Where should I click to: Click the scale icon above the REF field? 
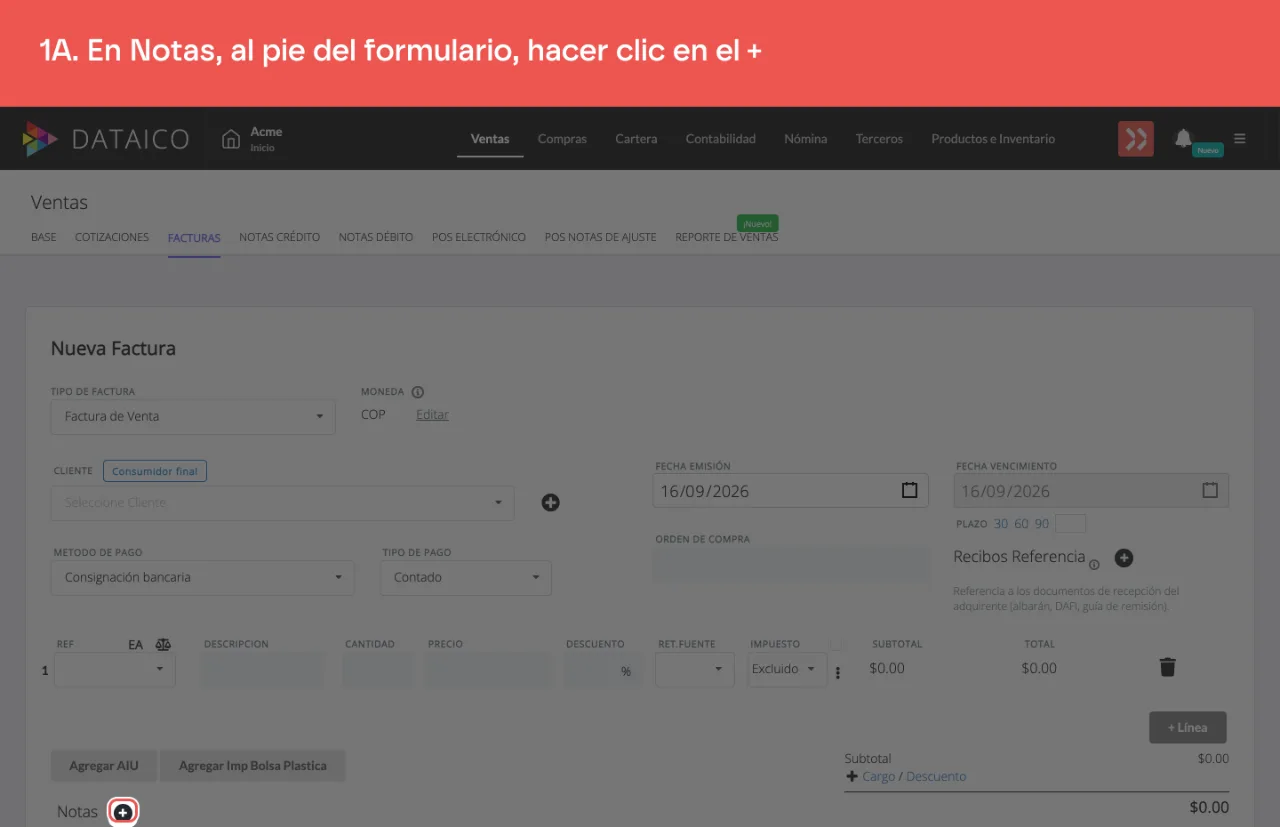coord(164,645)
